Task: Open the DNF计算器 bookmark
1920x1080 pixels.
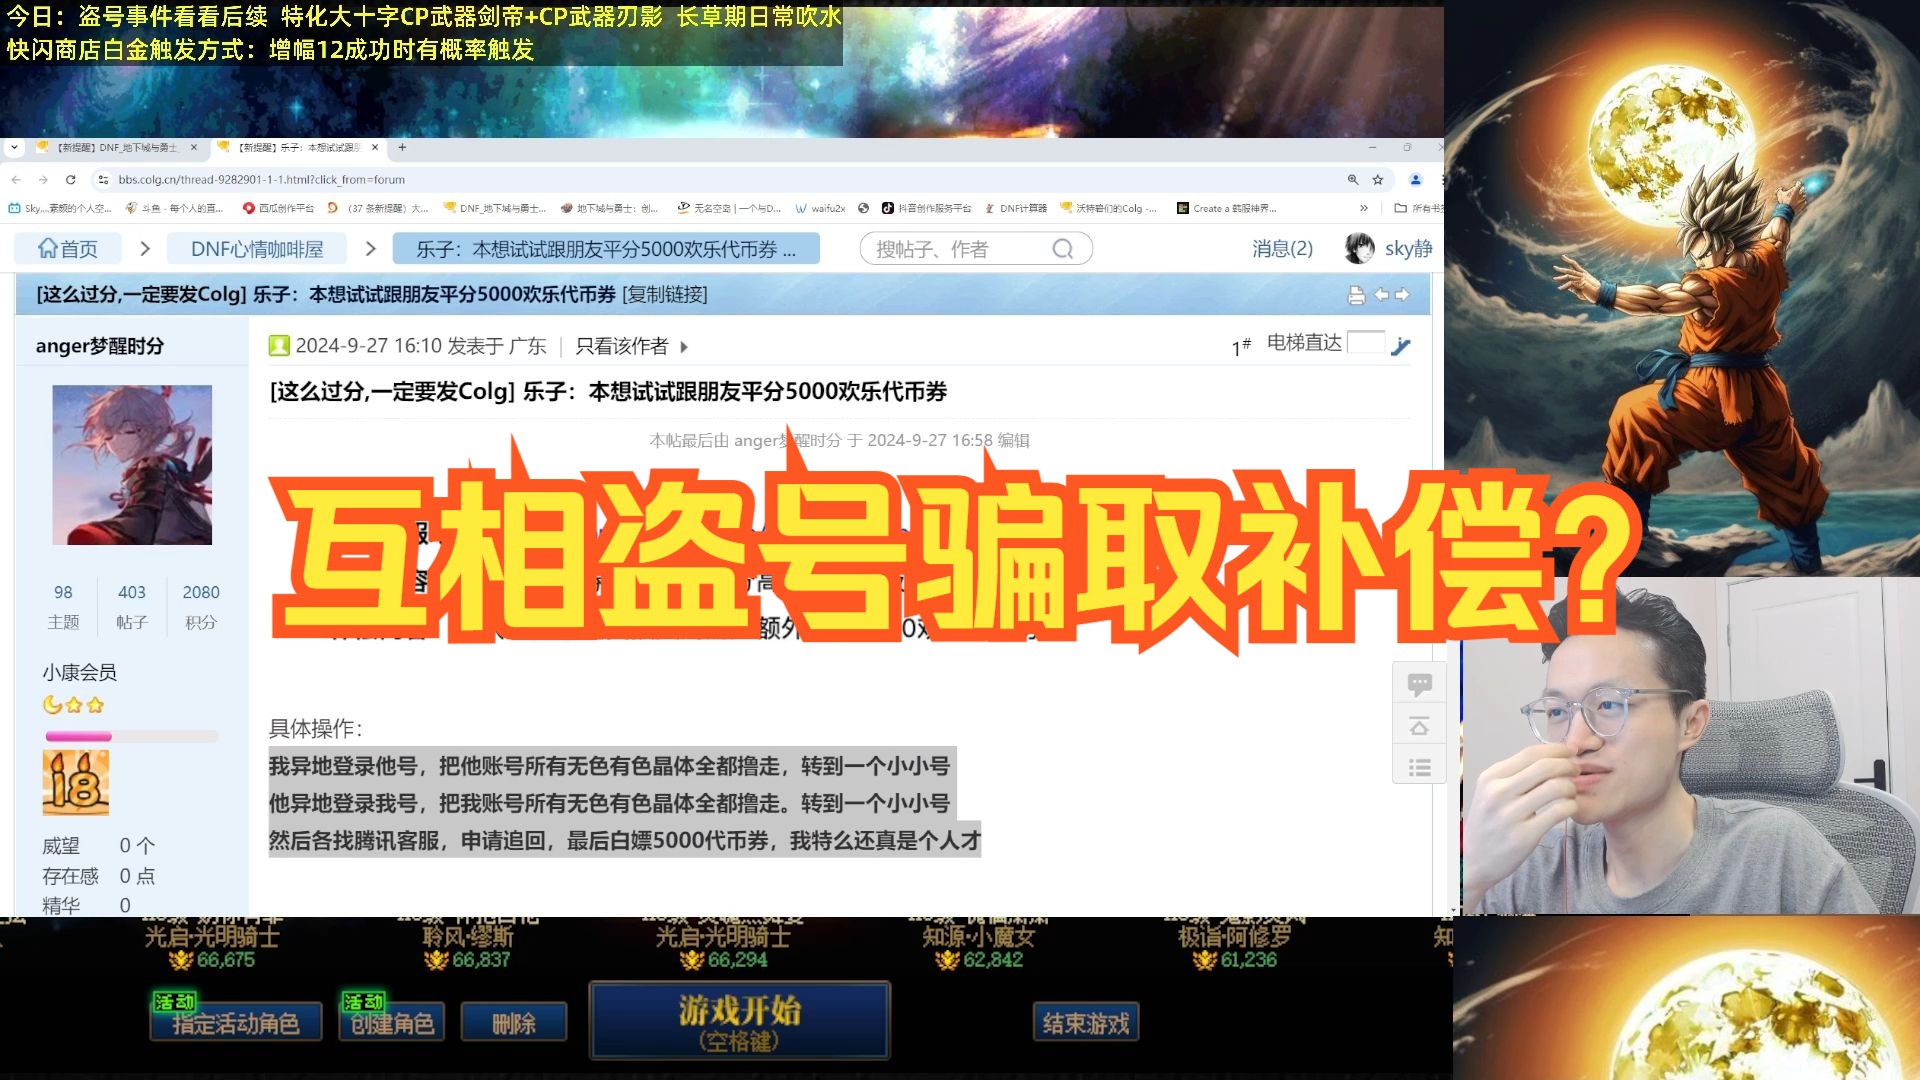Action: [1015, 209]
